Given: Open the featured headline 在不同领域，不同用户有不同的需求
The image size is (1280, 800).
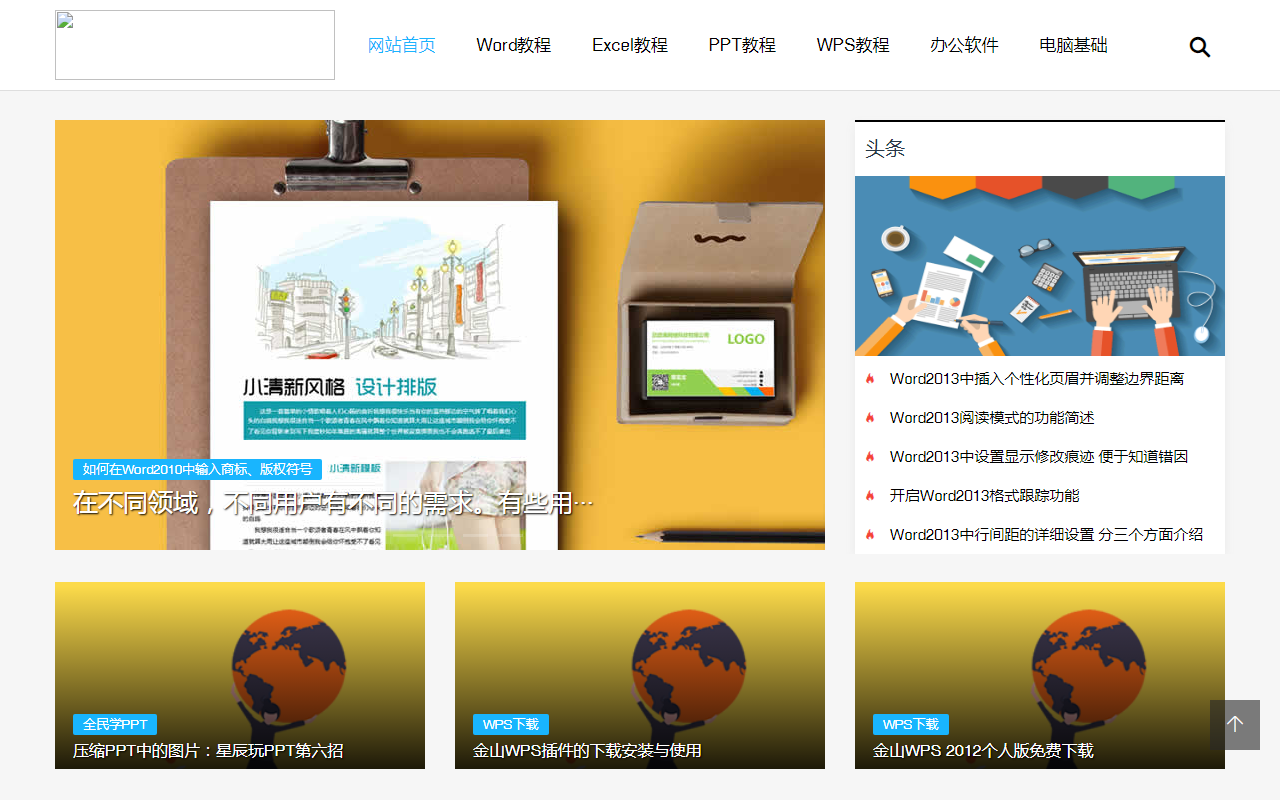Looking at the screenshot, I should point(333,503).
